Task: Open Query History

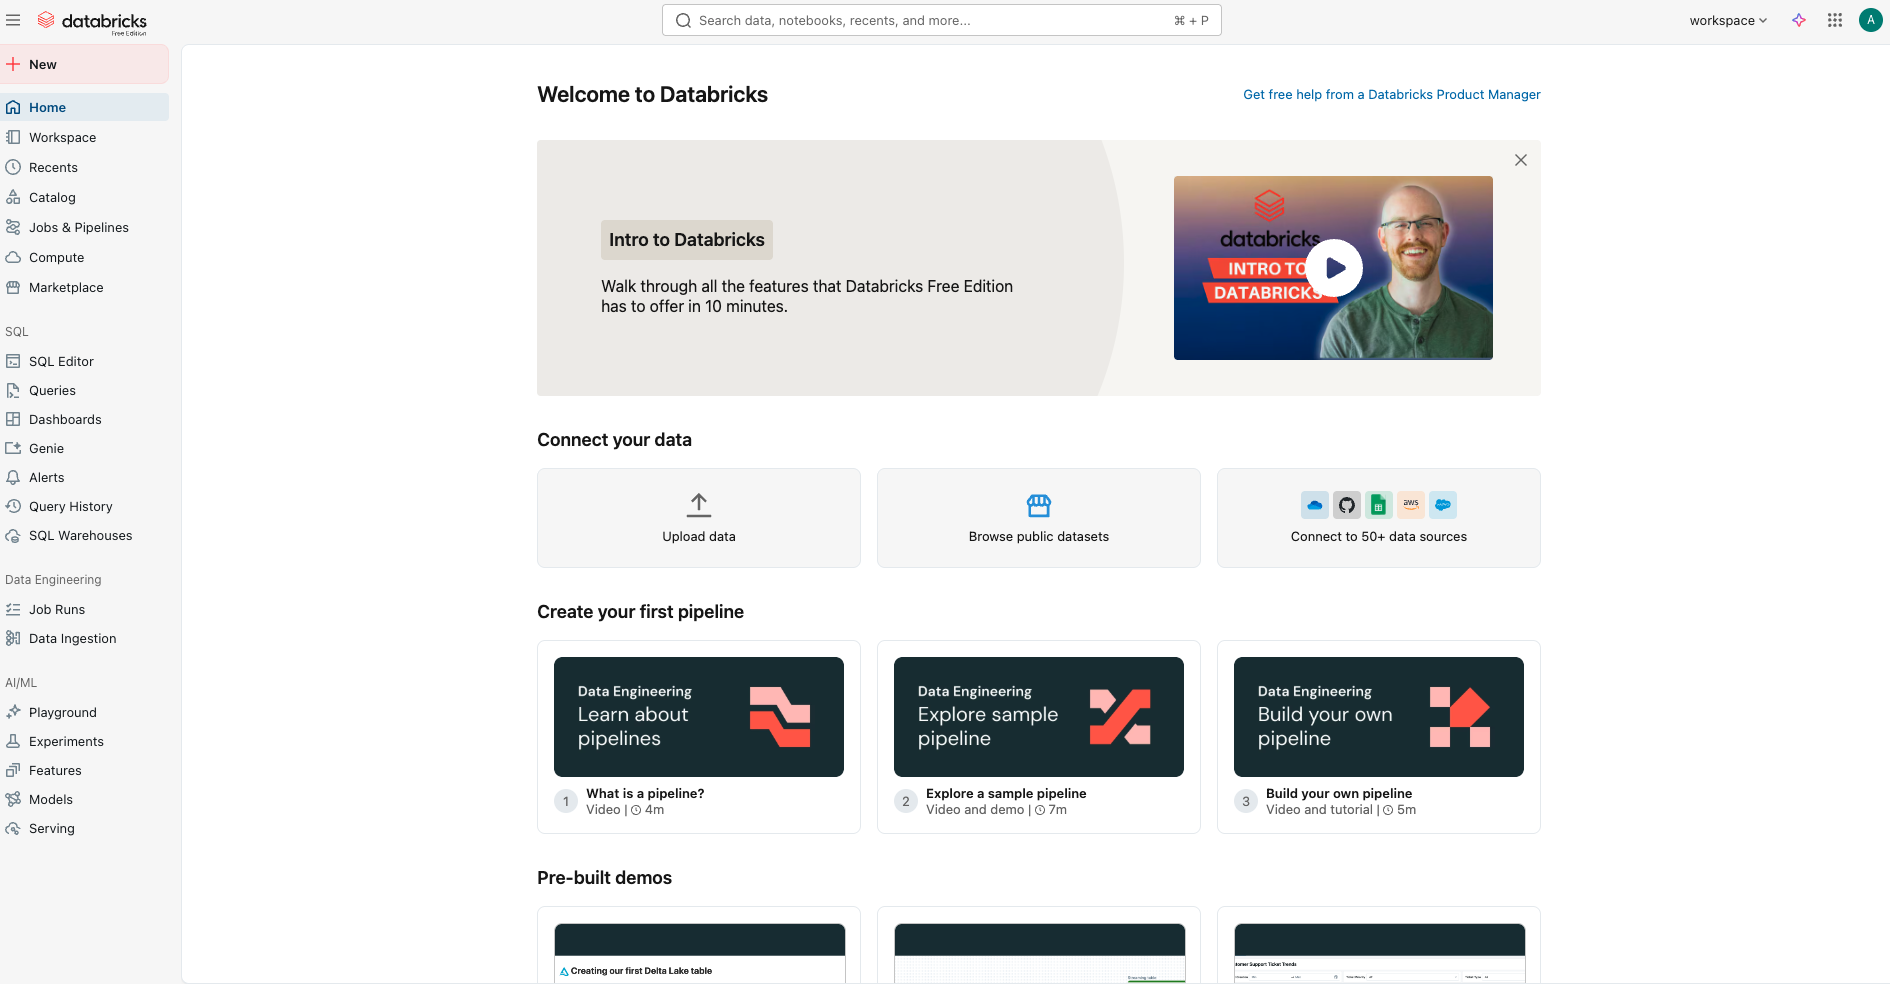Action: [x=69, y=506]
